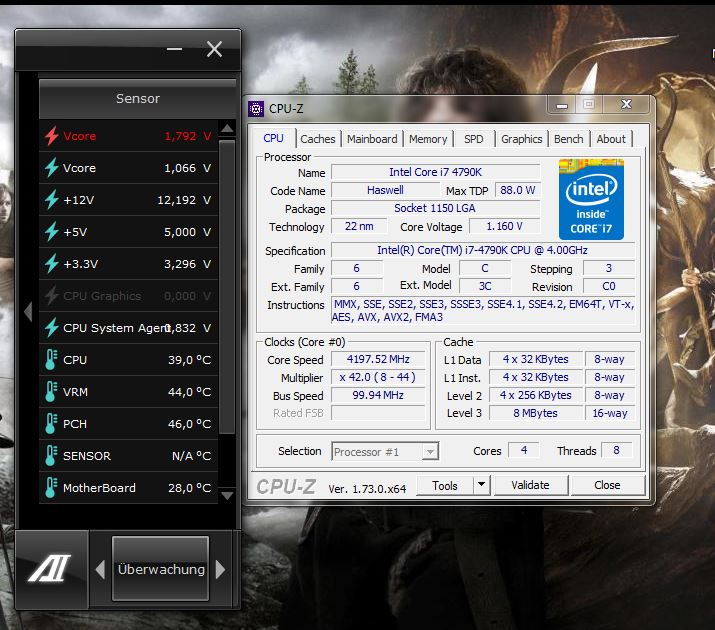
Task: Click the VRM 44,0 °C reading
Action: pos(189,392)
